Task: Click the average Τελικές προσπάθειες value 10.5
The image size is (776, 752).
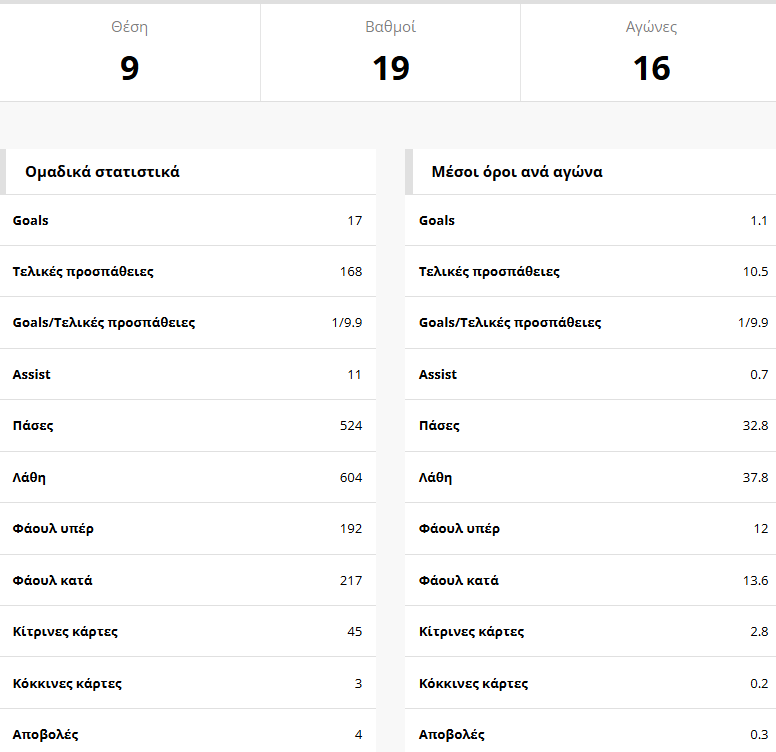Action: point(755,272)
